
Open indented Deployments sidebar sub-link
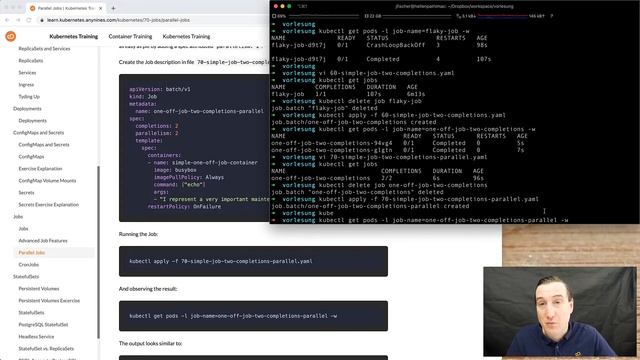(x=33, y=120)
